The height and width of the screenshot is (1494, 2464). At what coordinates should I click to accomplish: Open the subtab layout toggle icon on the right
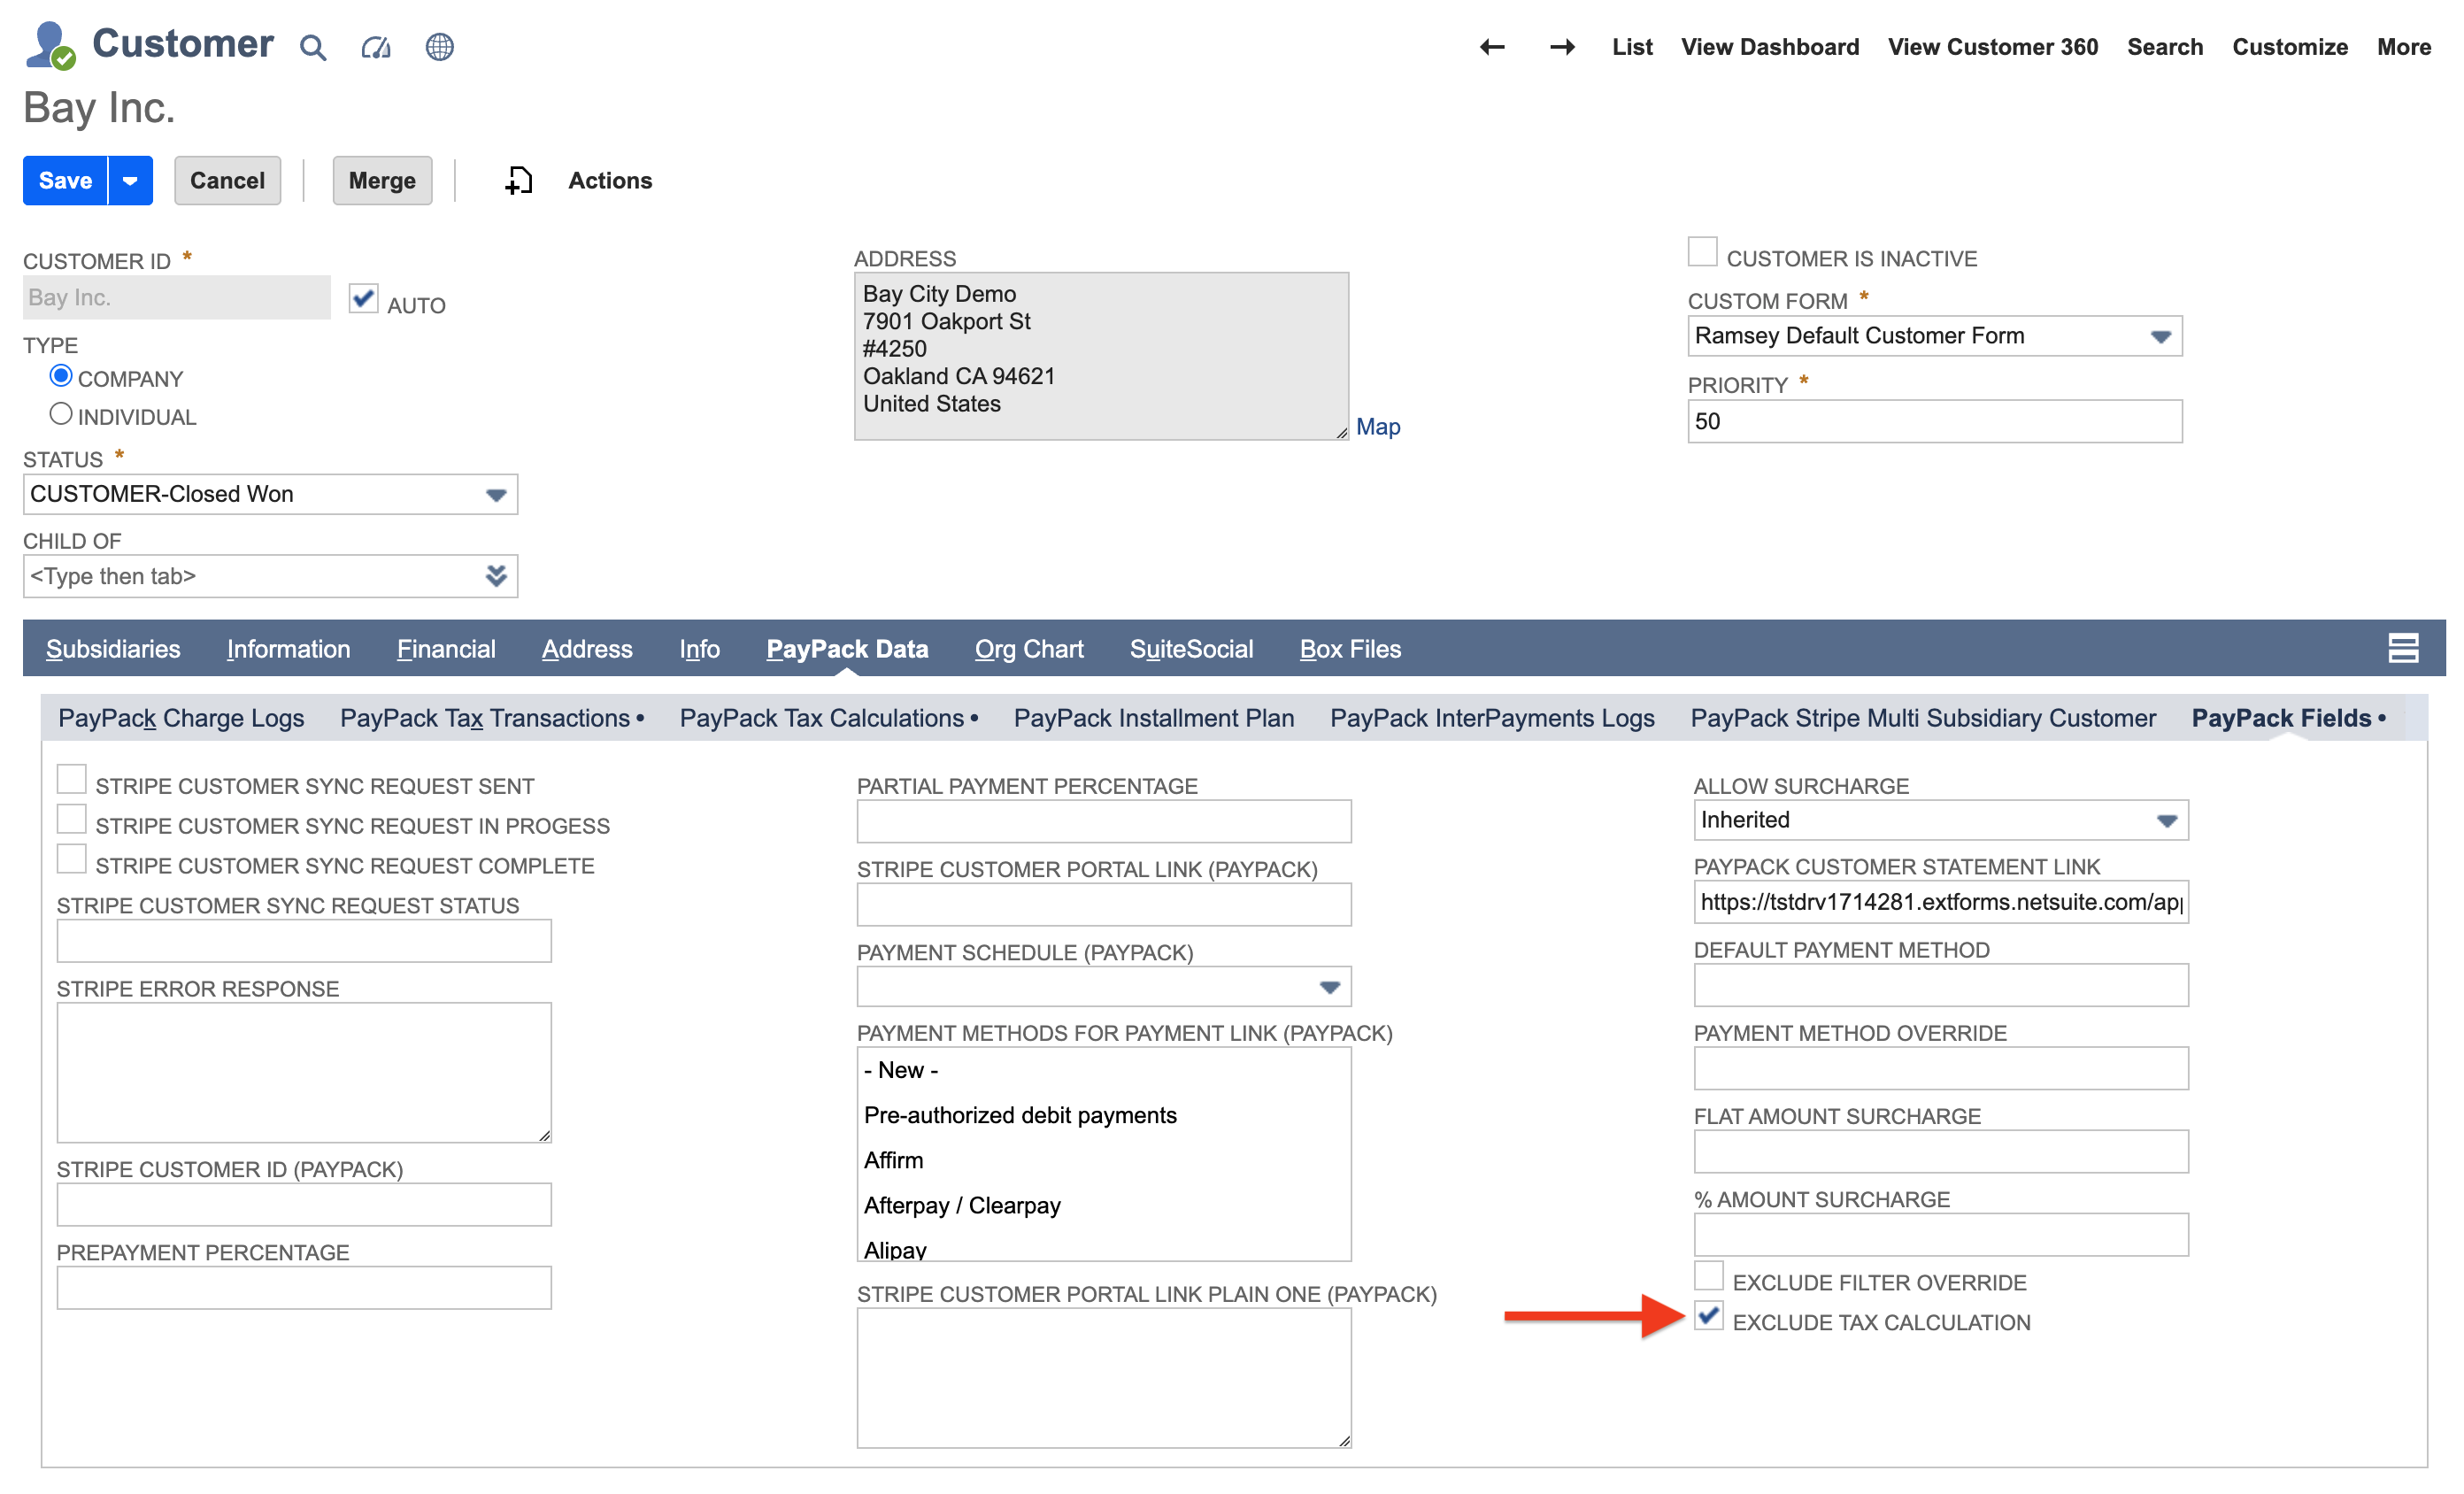click(x=2403, y=648)
